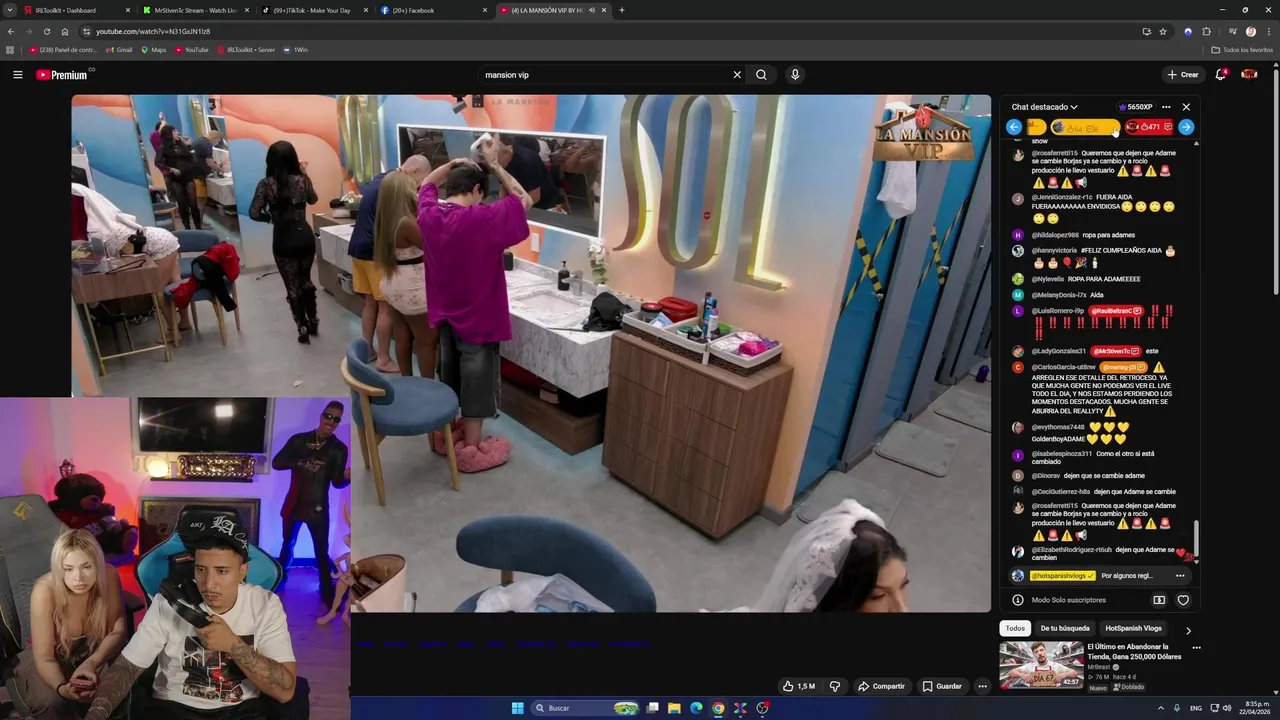Open the red 471 likes ticker item

[x=1149, y=127]
